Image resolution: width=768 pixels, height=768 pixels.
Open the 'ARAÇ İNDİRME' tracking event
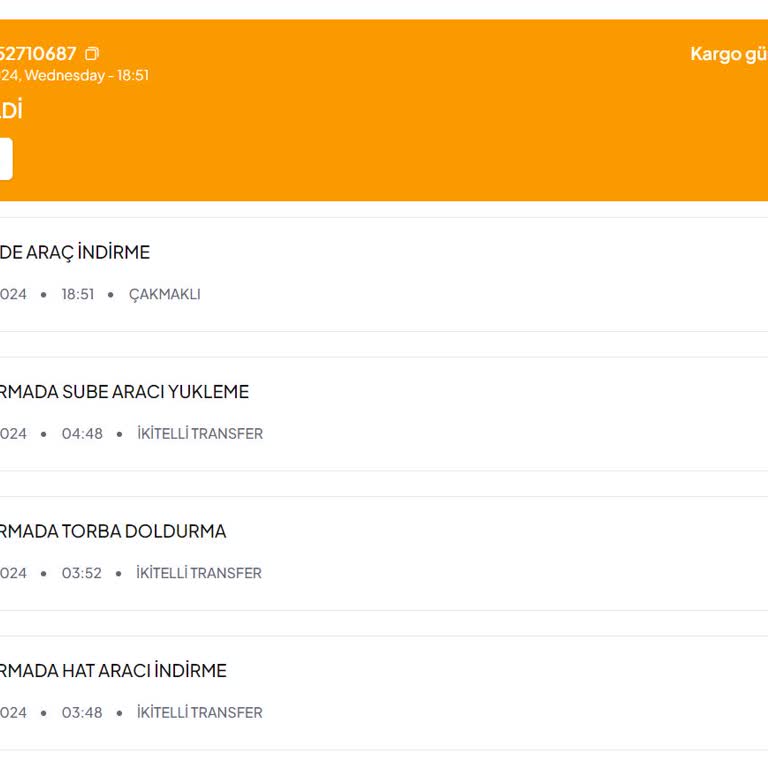[75, 252]
